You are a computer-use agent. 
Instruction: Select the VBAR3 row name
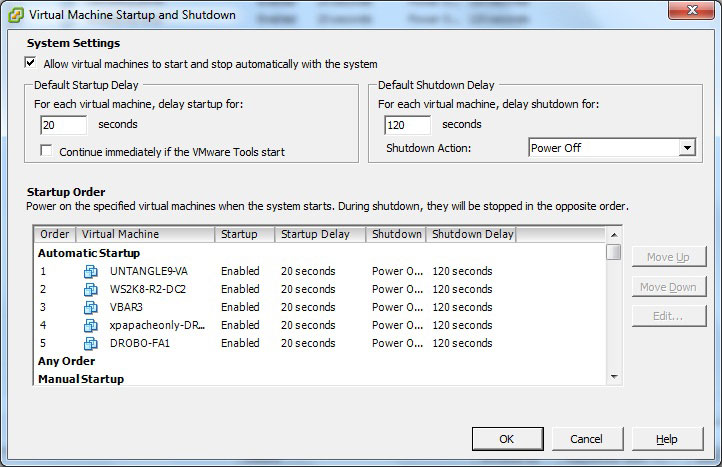(126, 307)
